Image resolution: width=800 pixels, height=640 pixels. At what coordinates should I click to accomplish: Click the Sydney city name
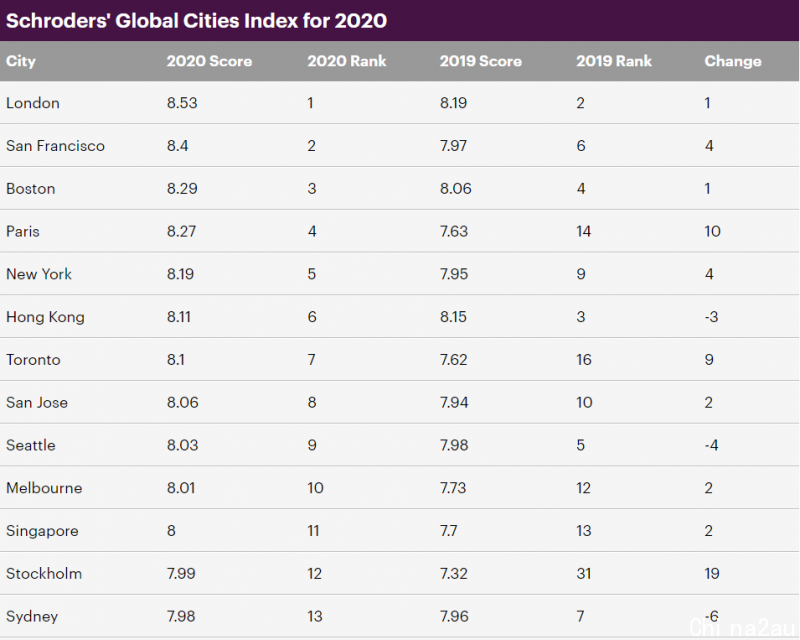pos(32,617)
